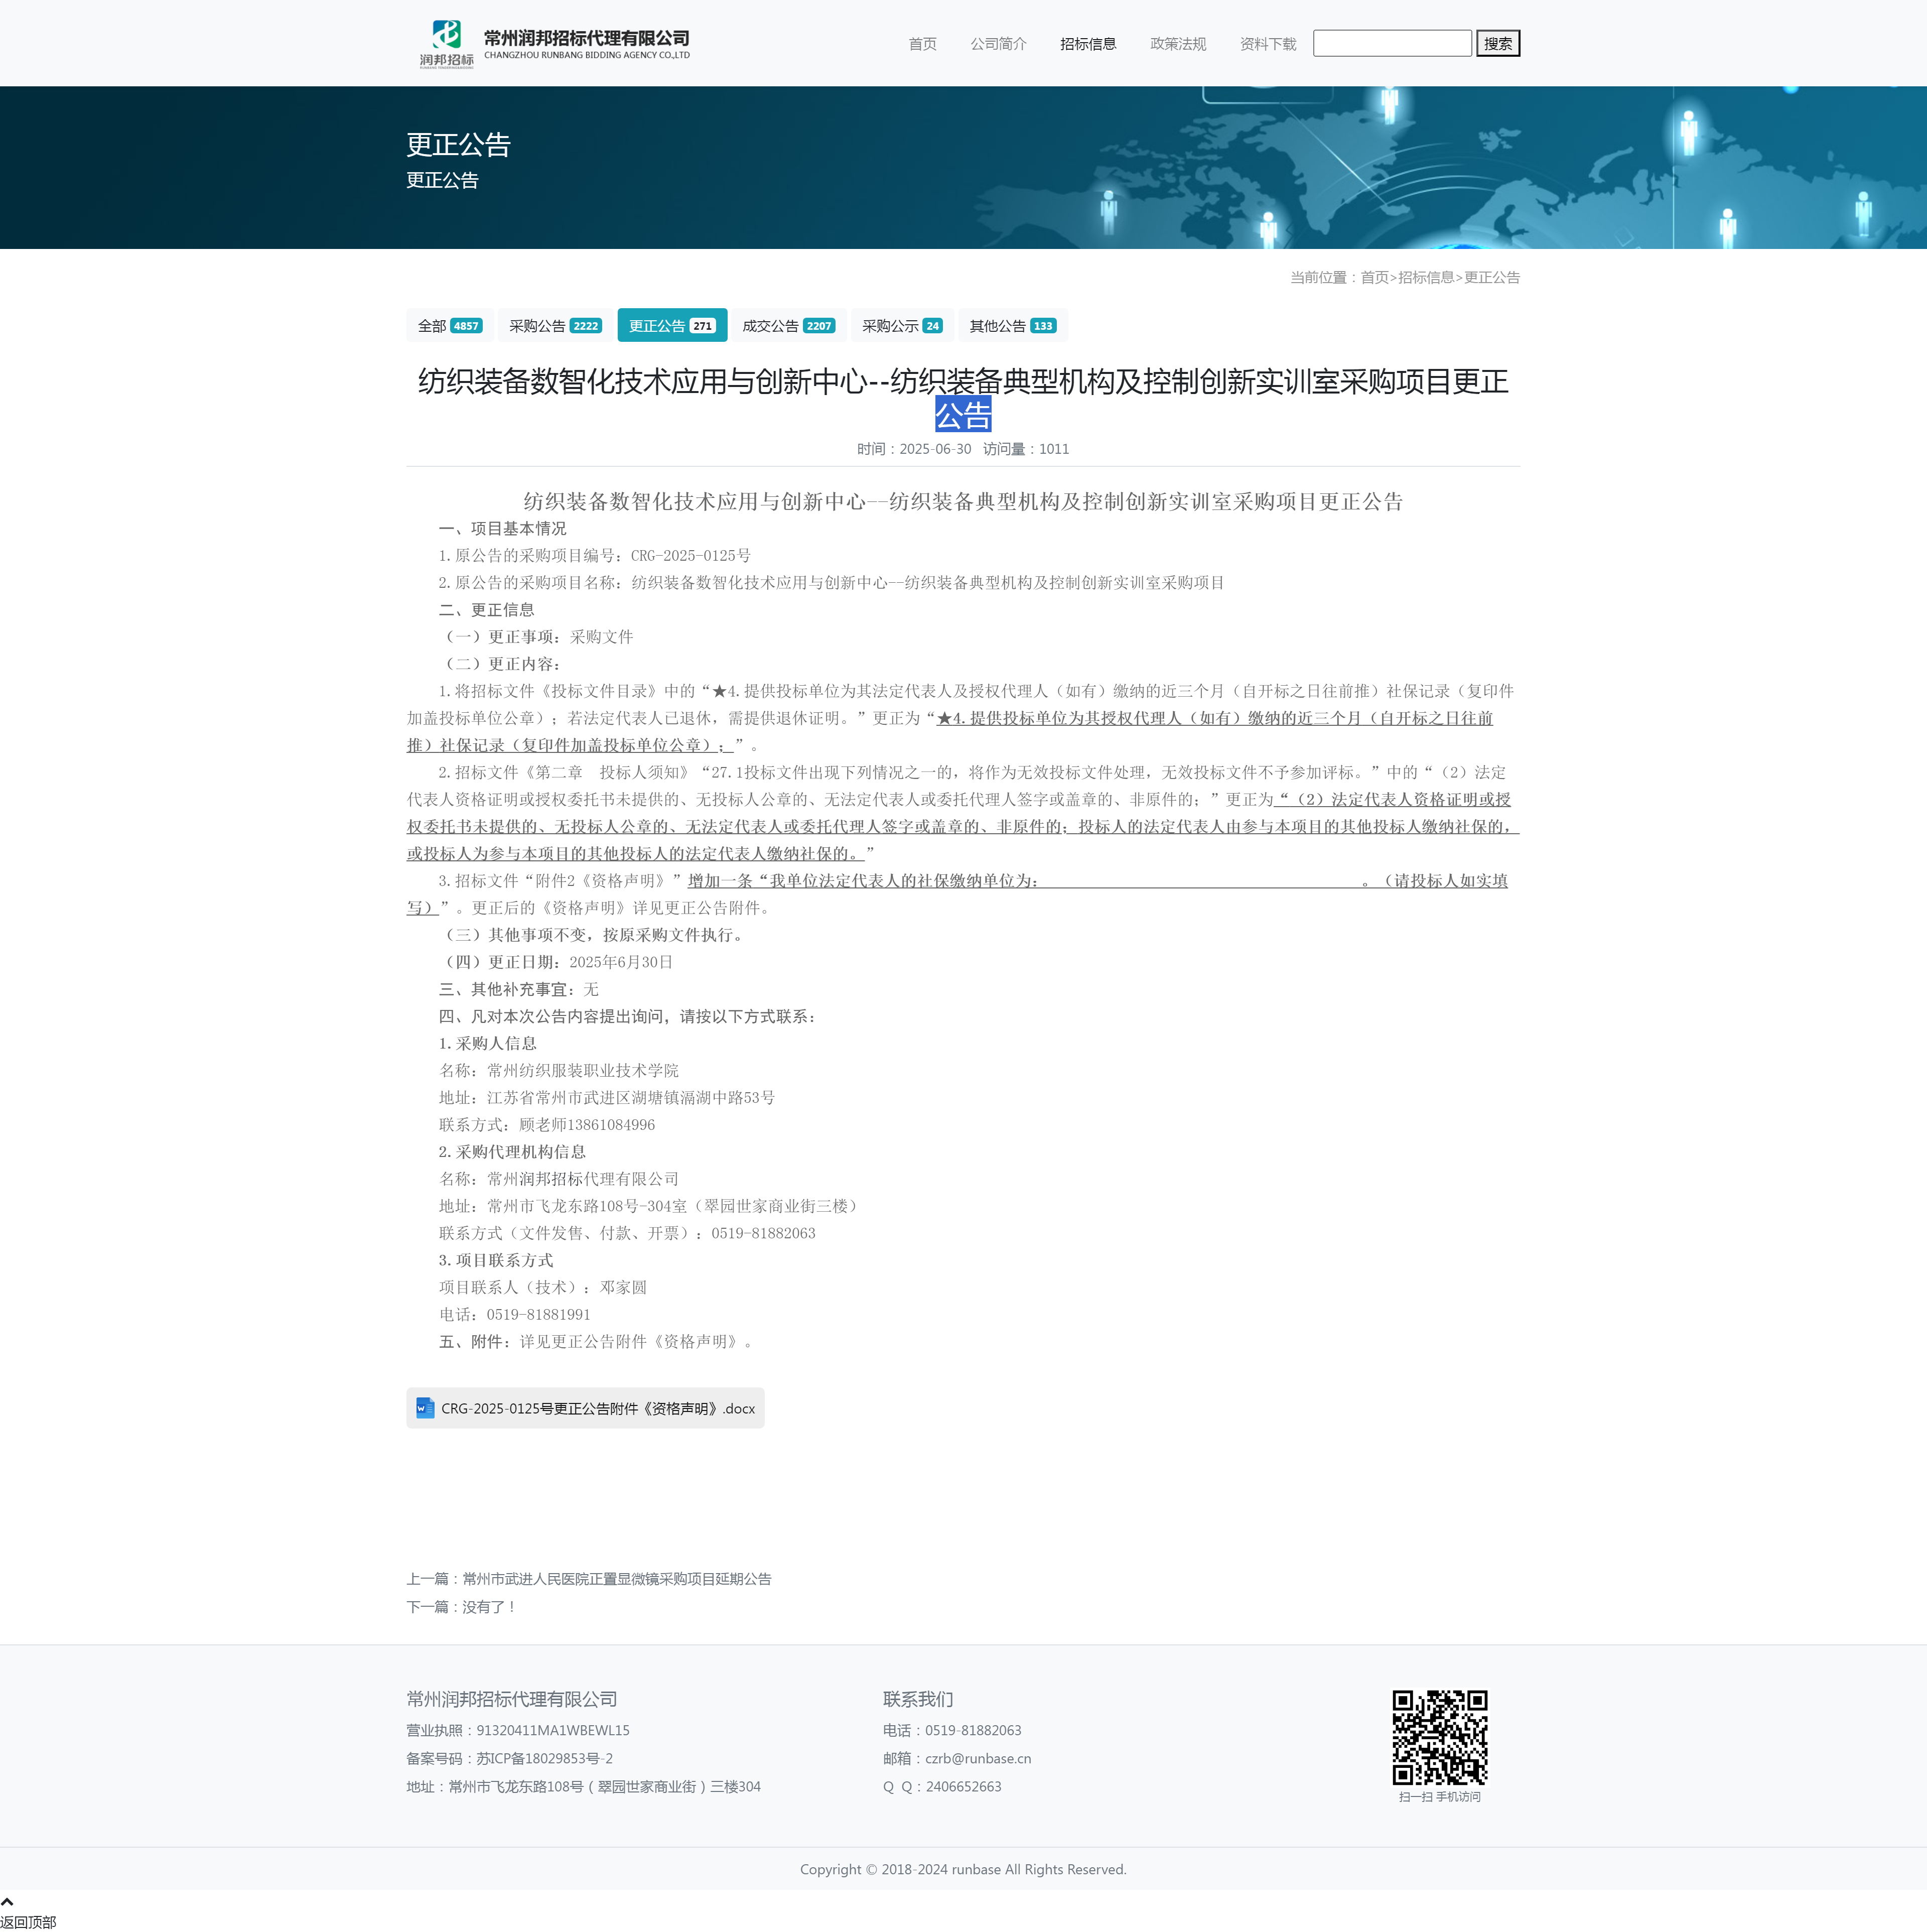Go to the 招标信息 navigation item

(x=1088, y=44)
